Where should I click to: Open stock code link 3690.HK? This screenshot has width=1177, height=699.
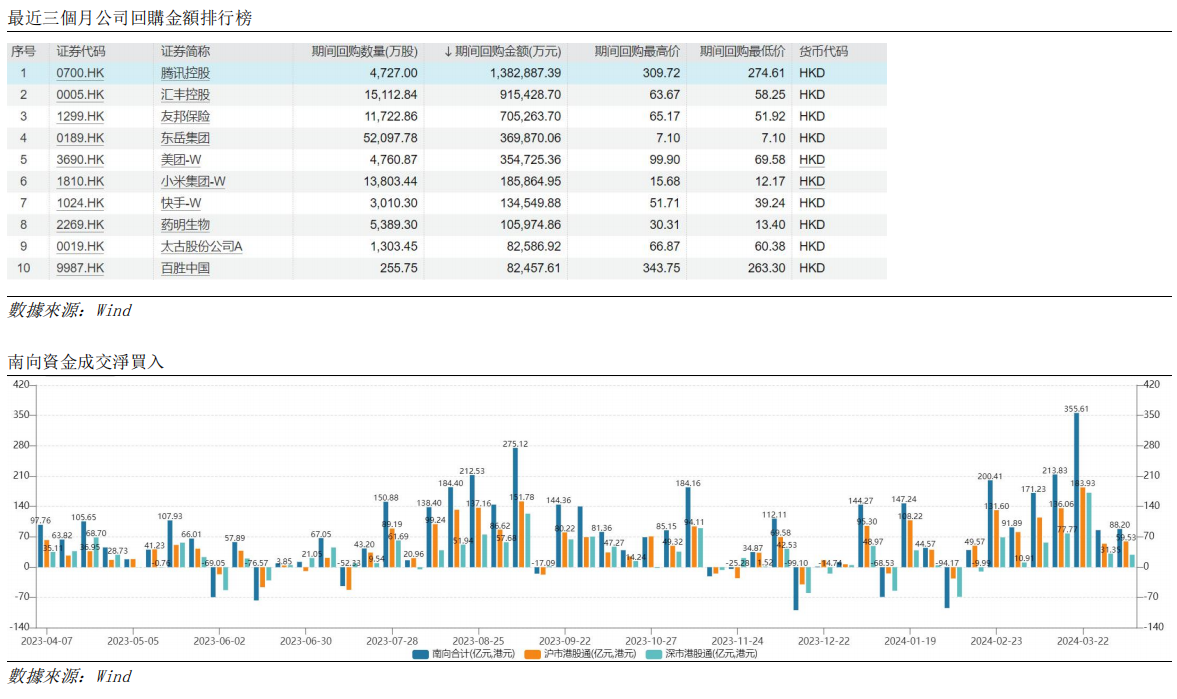80,160
